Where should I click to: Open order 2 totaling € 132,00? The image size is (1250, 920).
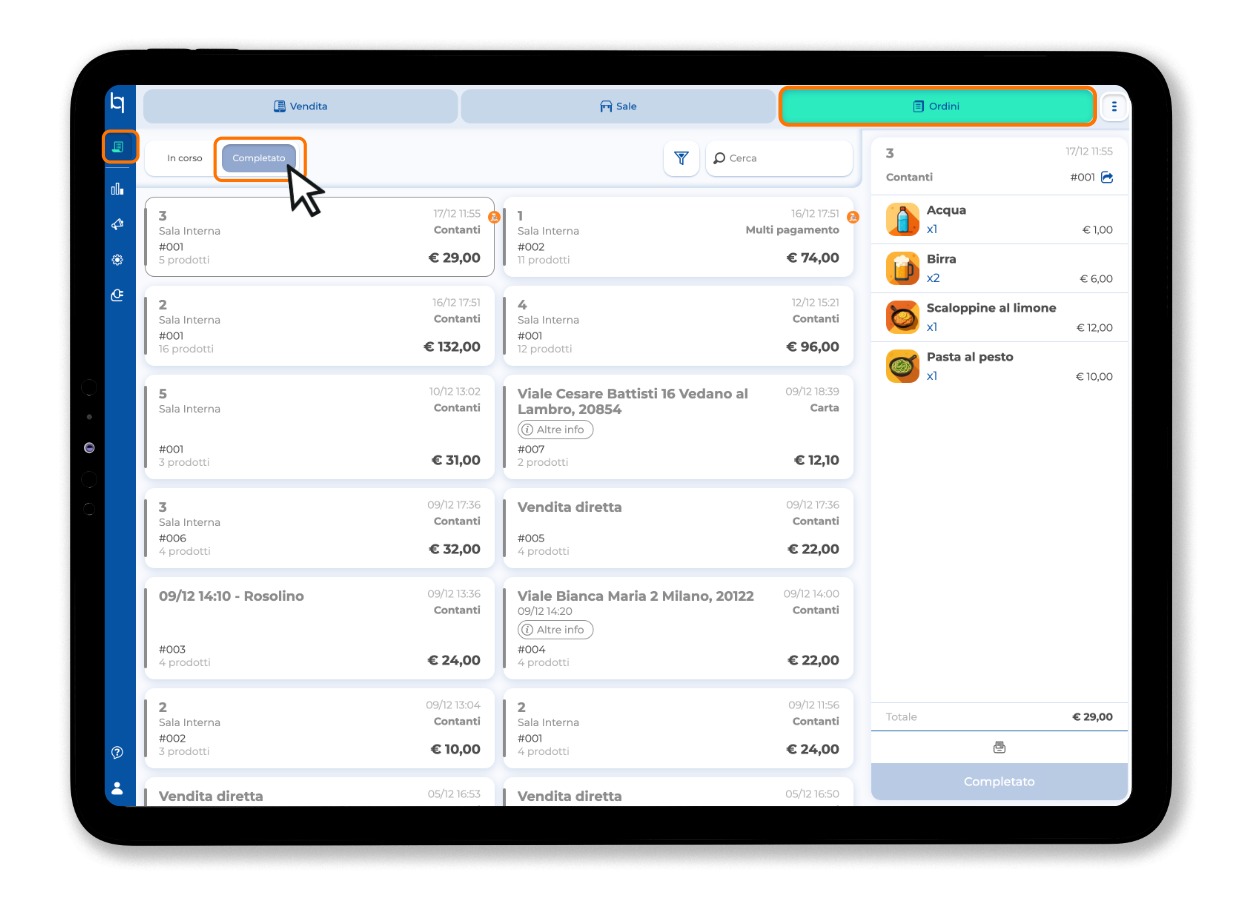320,326
